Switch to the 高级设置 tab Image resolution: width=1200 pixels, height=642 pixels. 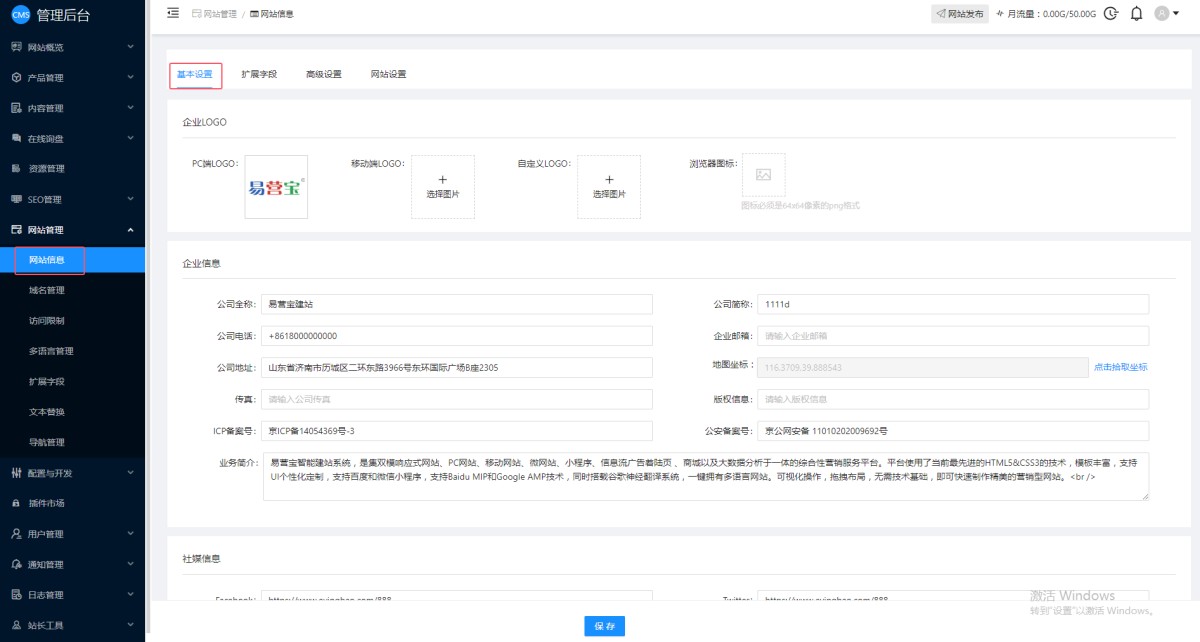point(323,74)
